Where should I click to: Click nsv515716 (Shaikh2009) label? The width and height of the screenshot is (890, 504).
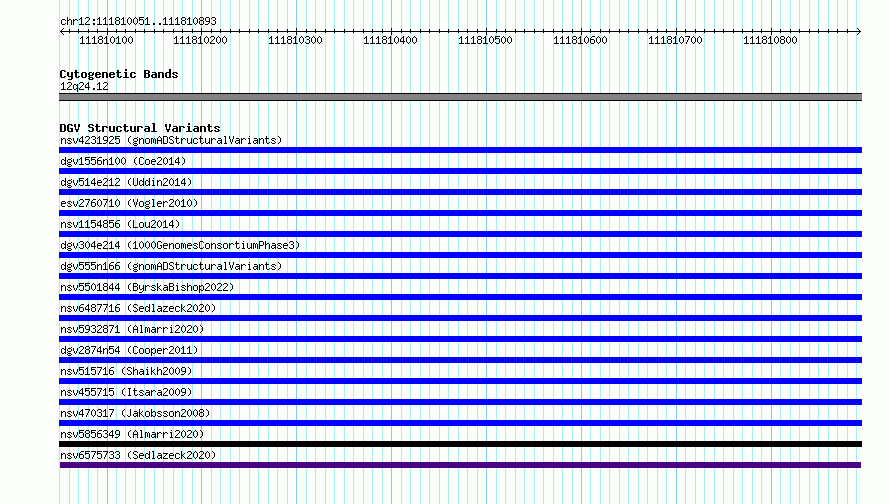click(126, 371)
